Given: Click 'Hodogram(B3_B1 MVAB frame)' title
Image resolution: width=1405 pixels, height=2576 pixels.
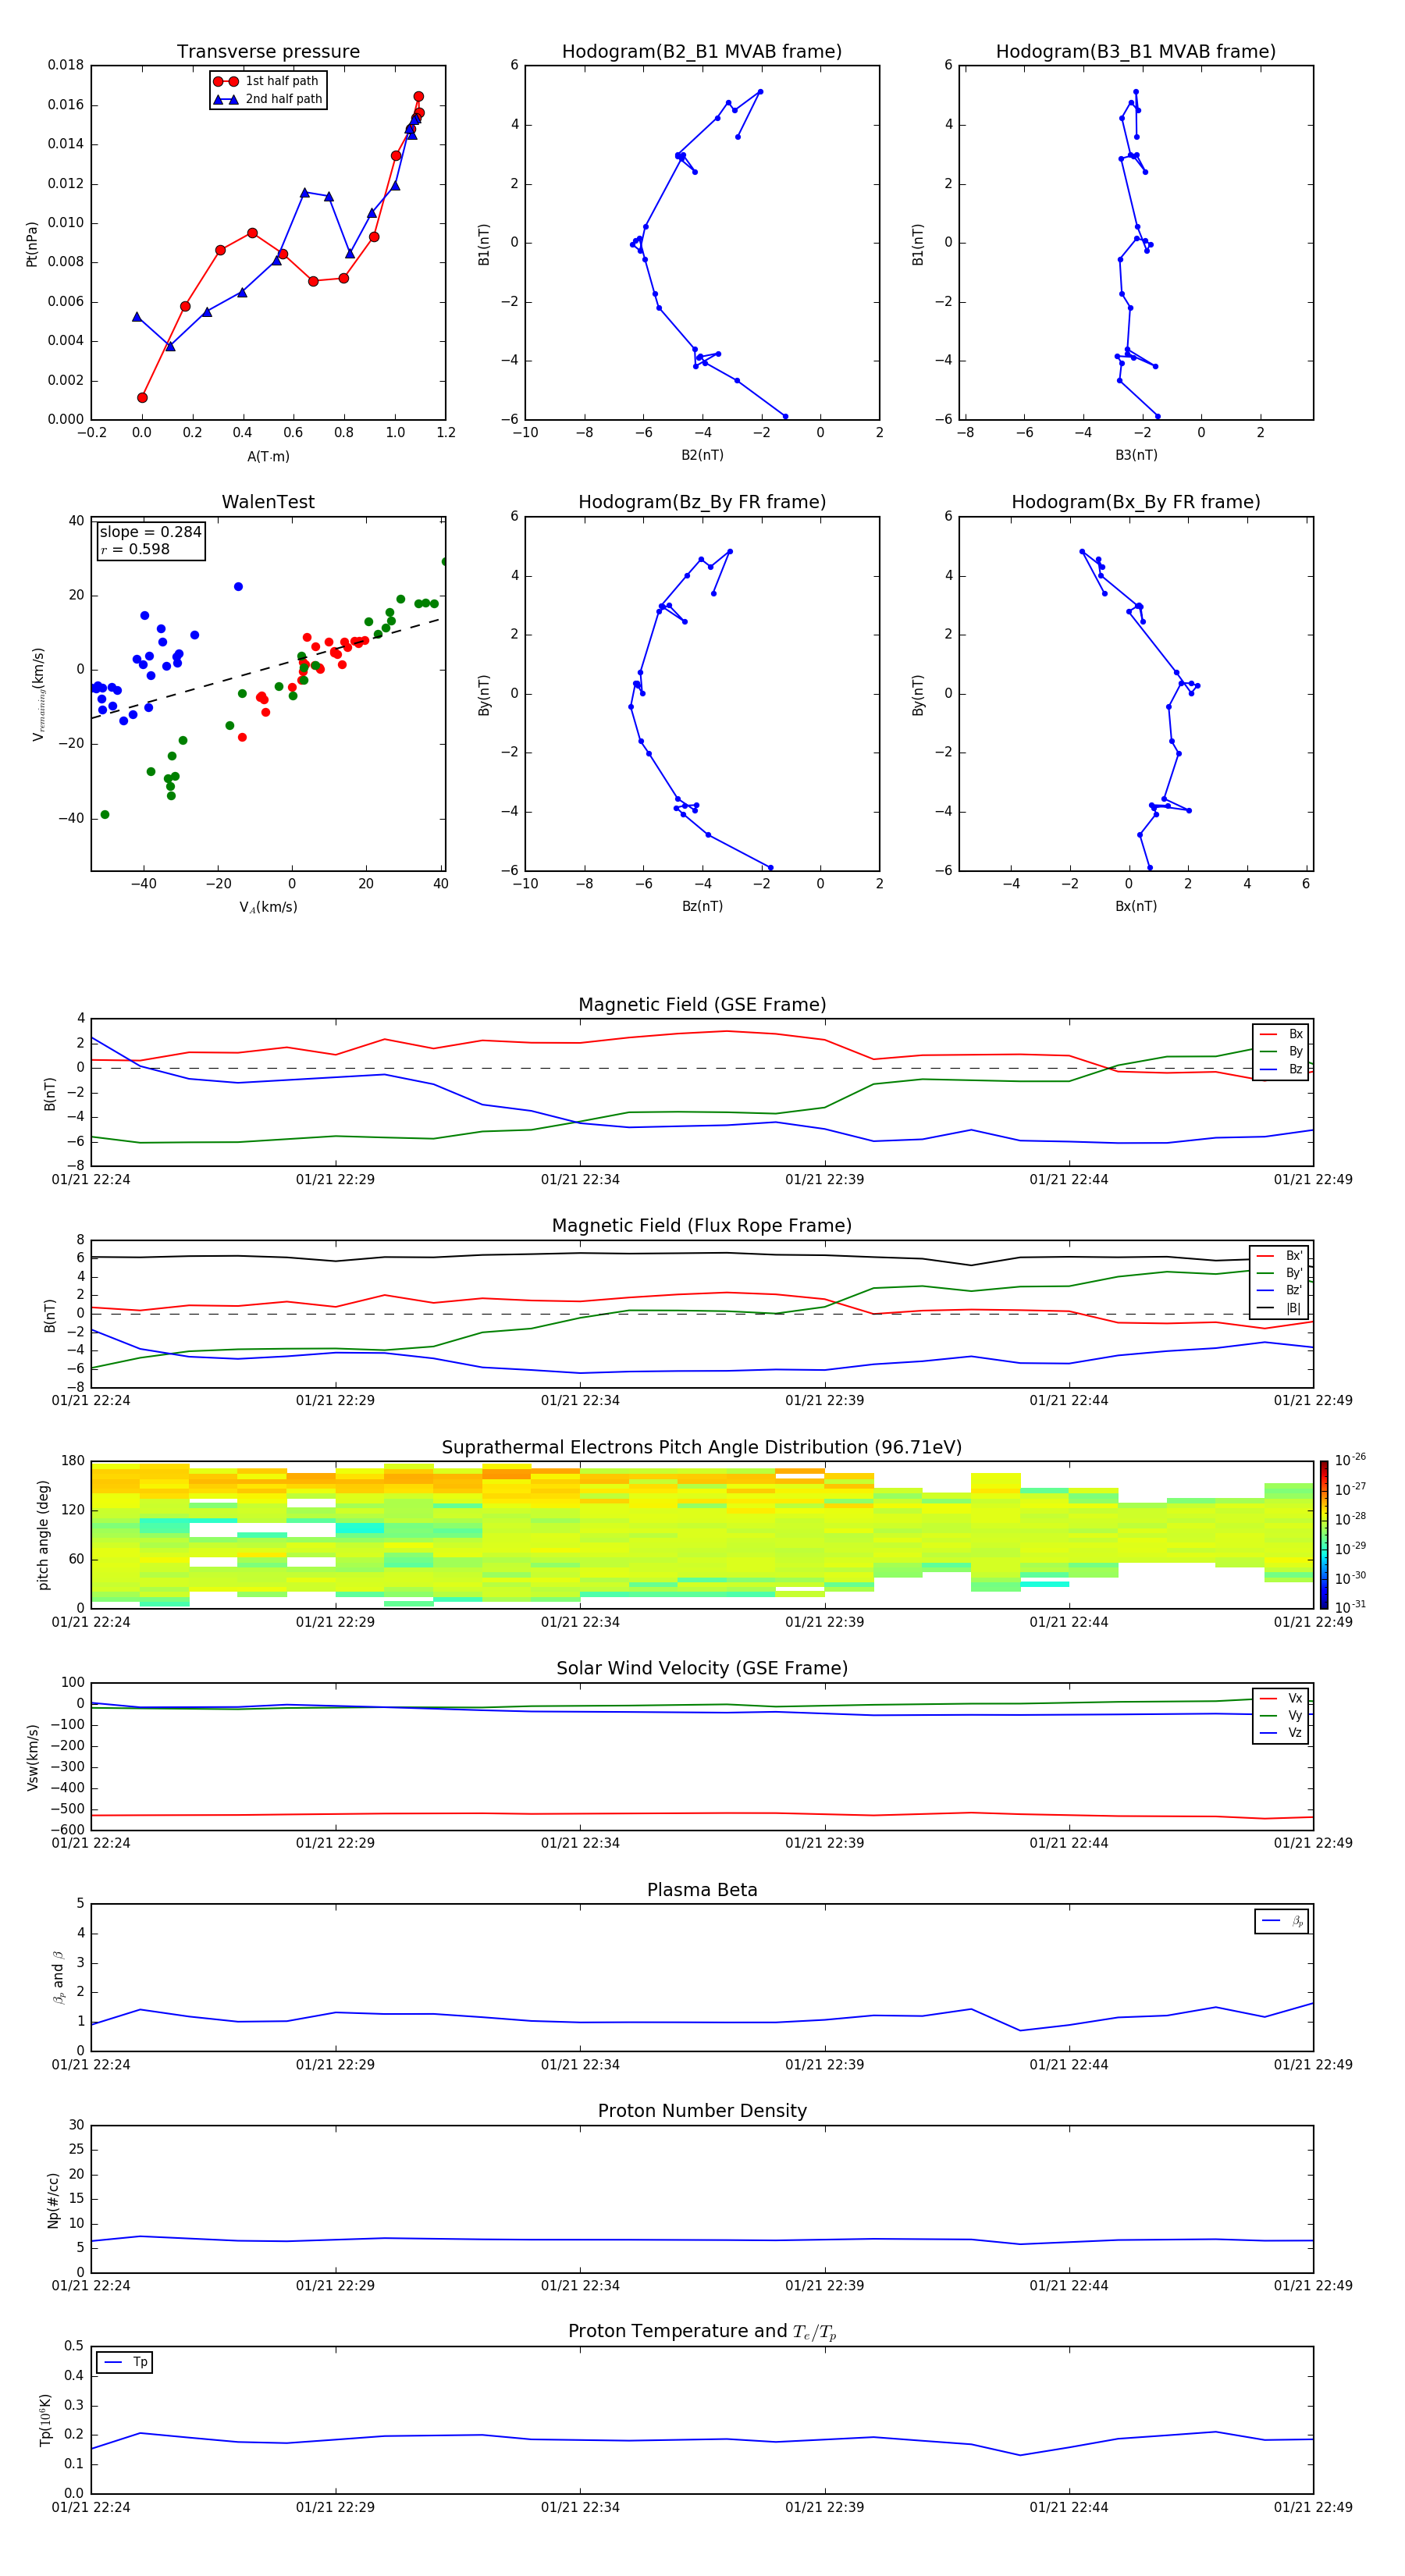Looking at the screenshot, I should click(1136, 52).
